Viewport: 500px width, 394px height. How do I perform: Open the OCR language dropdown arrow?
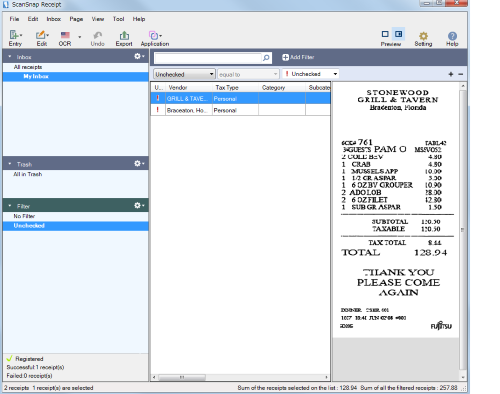(x=80, y=36)
